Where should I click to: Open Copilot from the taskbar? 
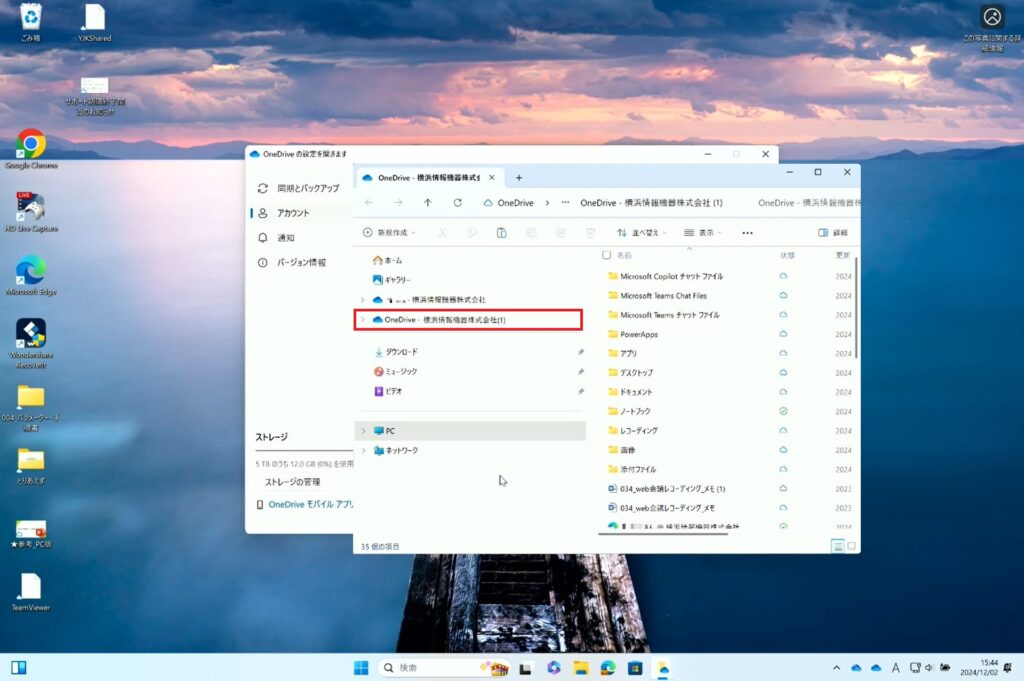tap(554, 667)
